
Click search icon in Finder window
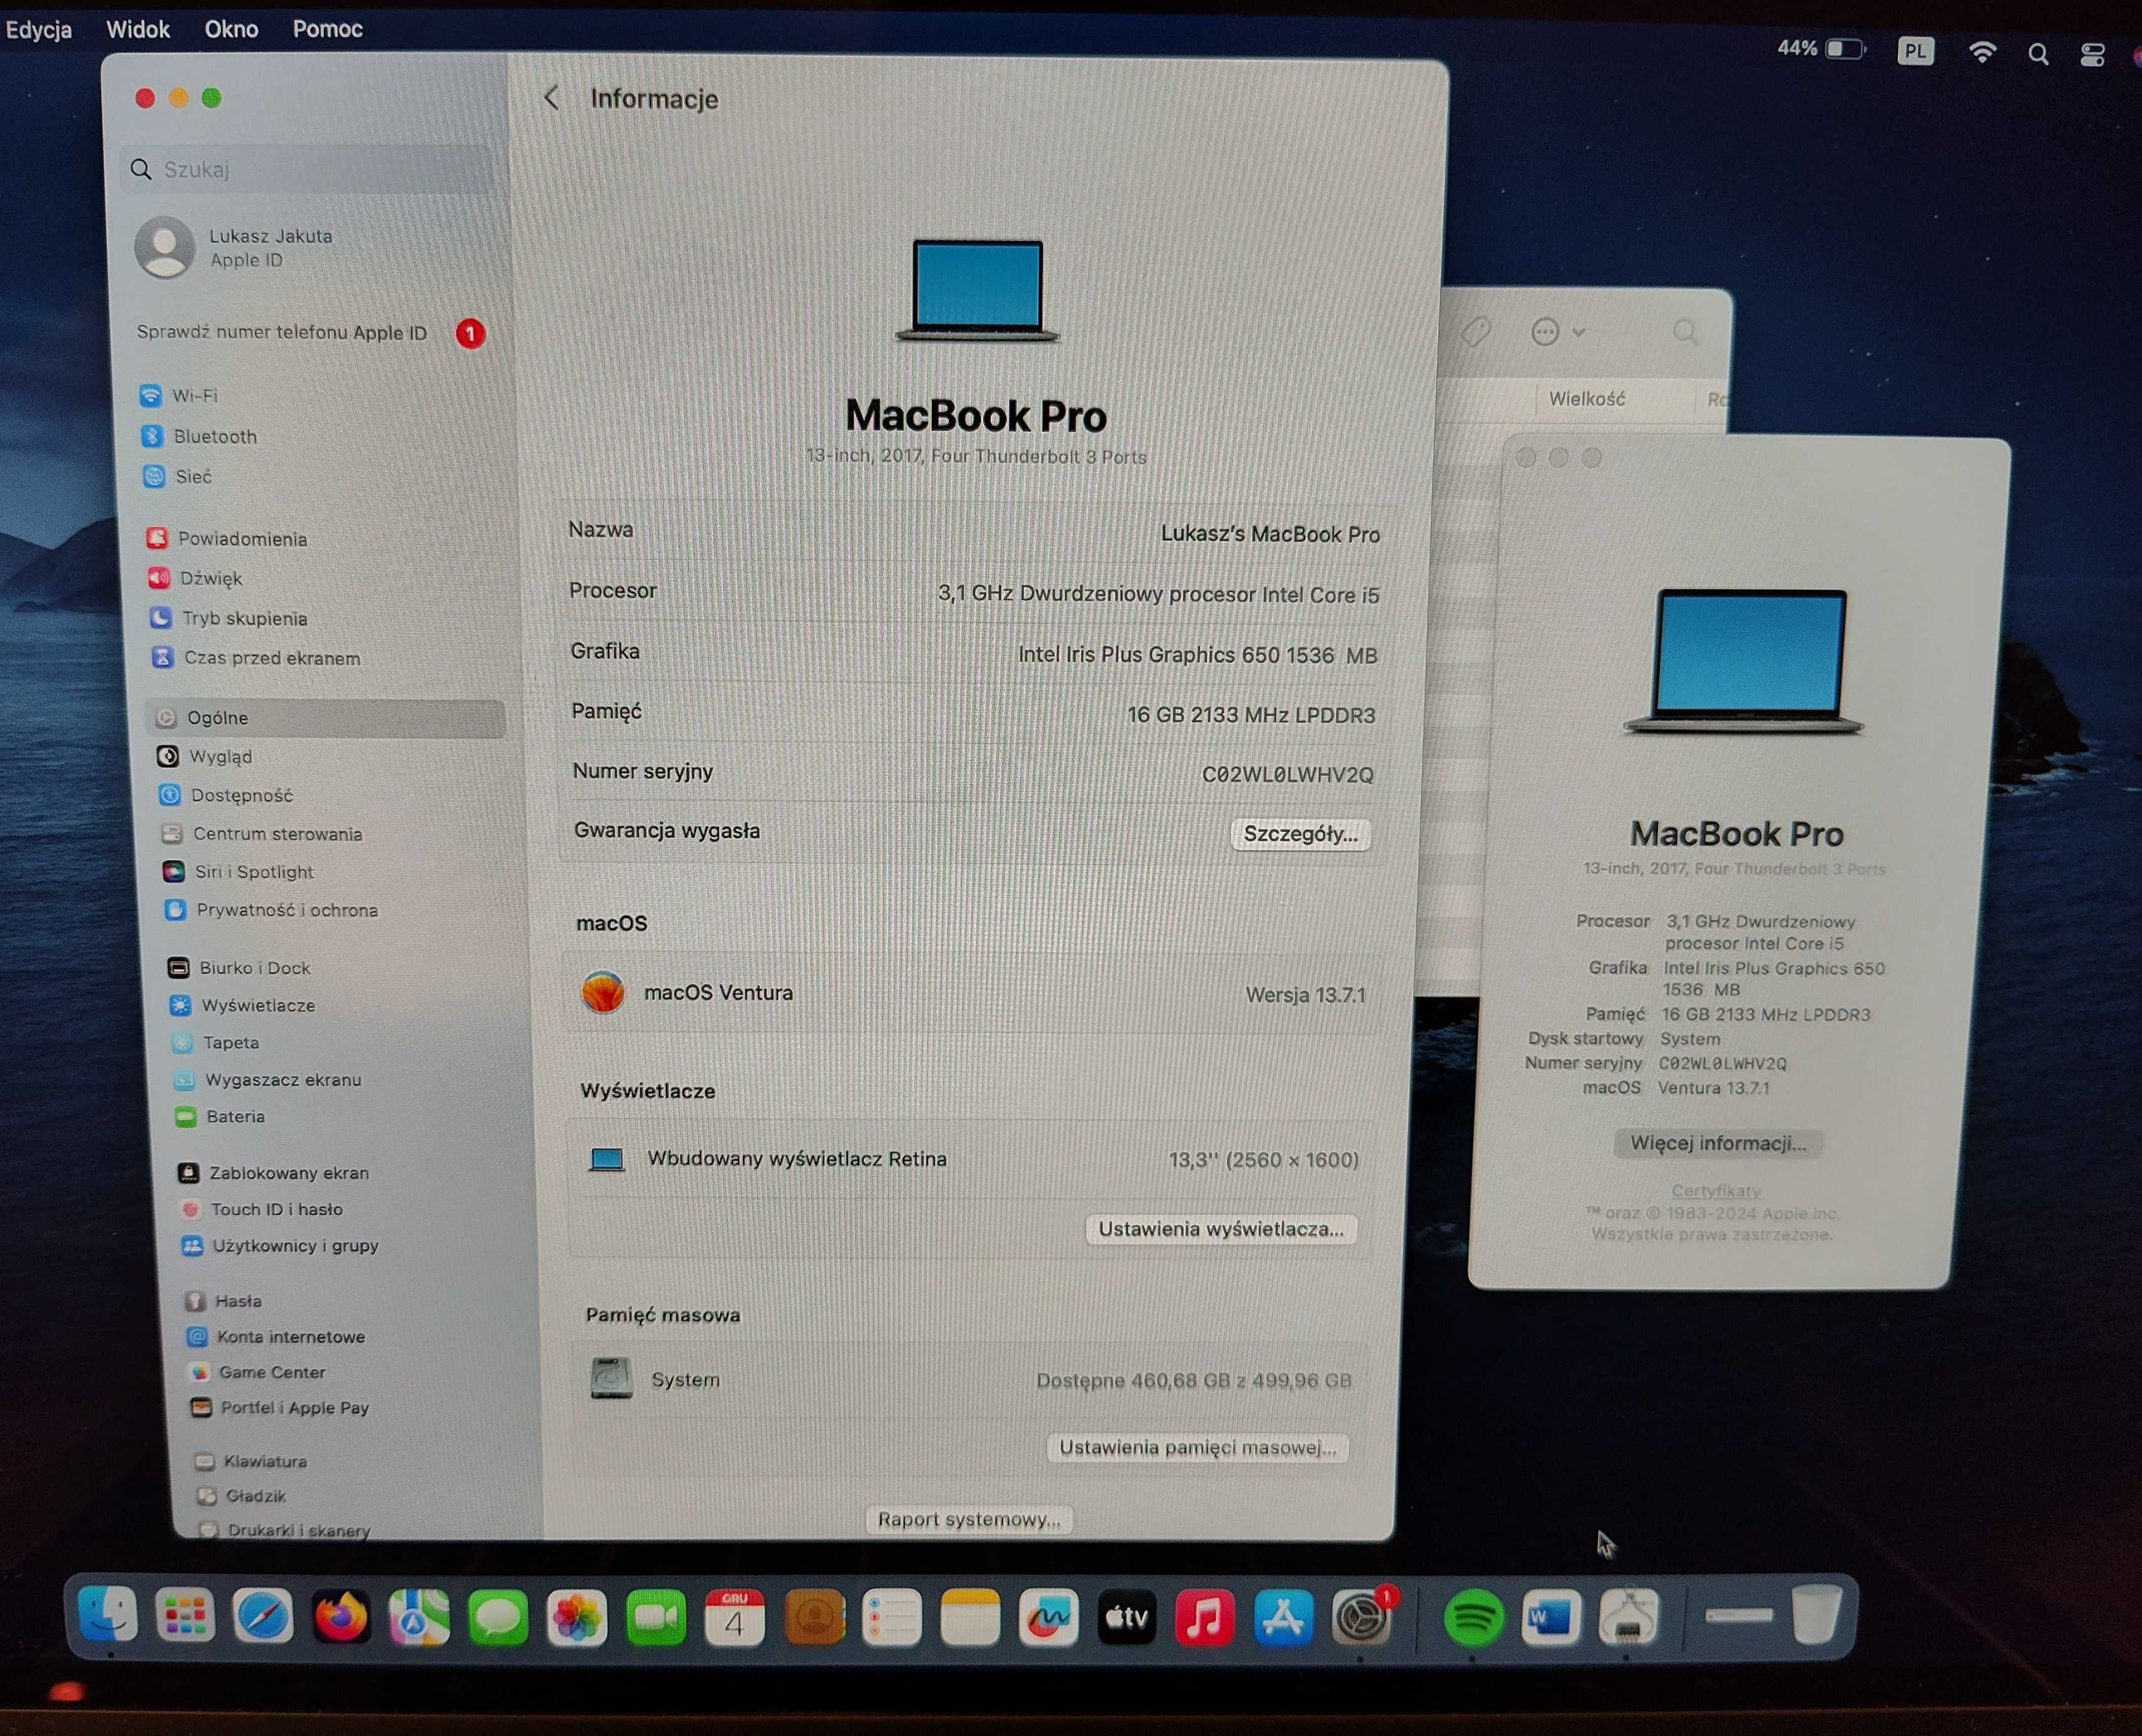point(1685,332)
